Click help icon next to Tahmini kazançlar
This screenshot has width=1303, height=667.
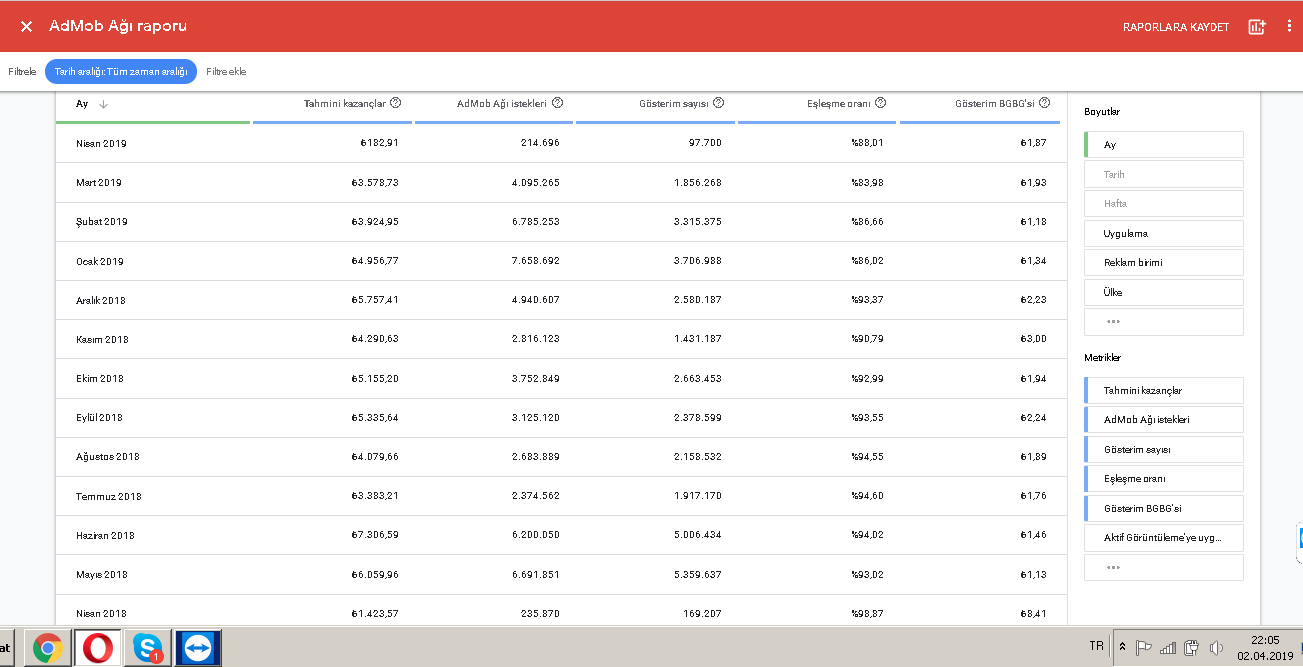[395, 103]
